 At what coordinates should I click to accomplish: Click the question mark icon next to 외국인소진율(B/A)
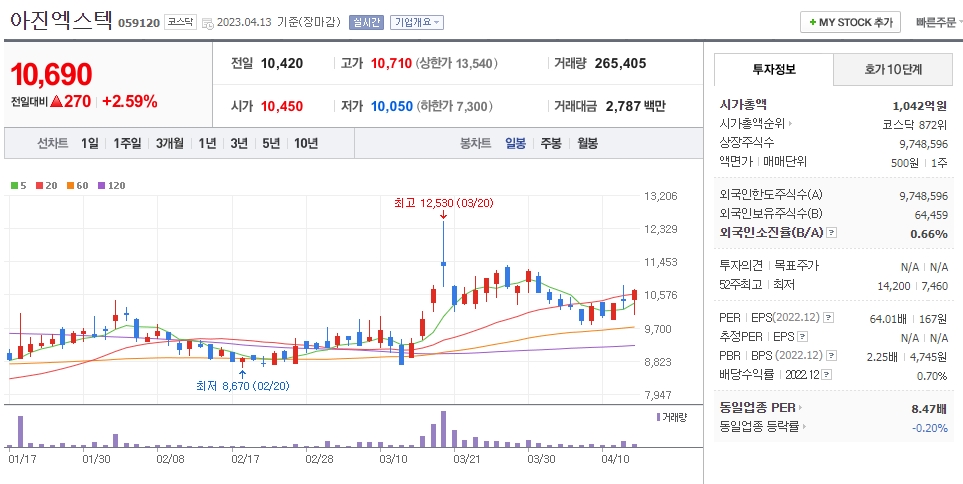click(832, 233)
